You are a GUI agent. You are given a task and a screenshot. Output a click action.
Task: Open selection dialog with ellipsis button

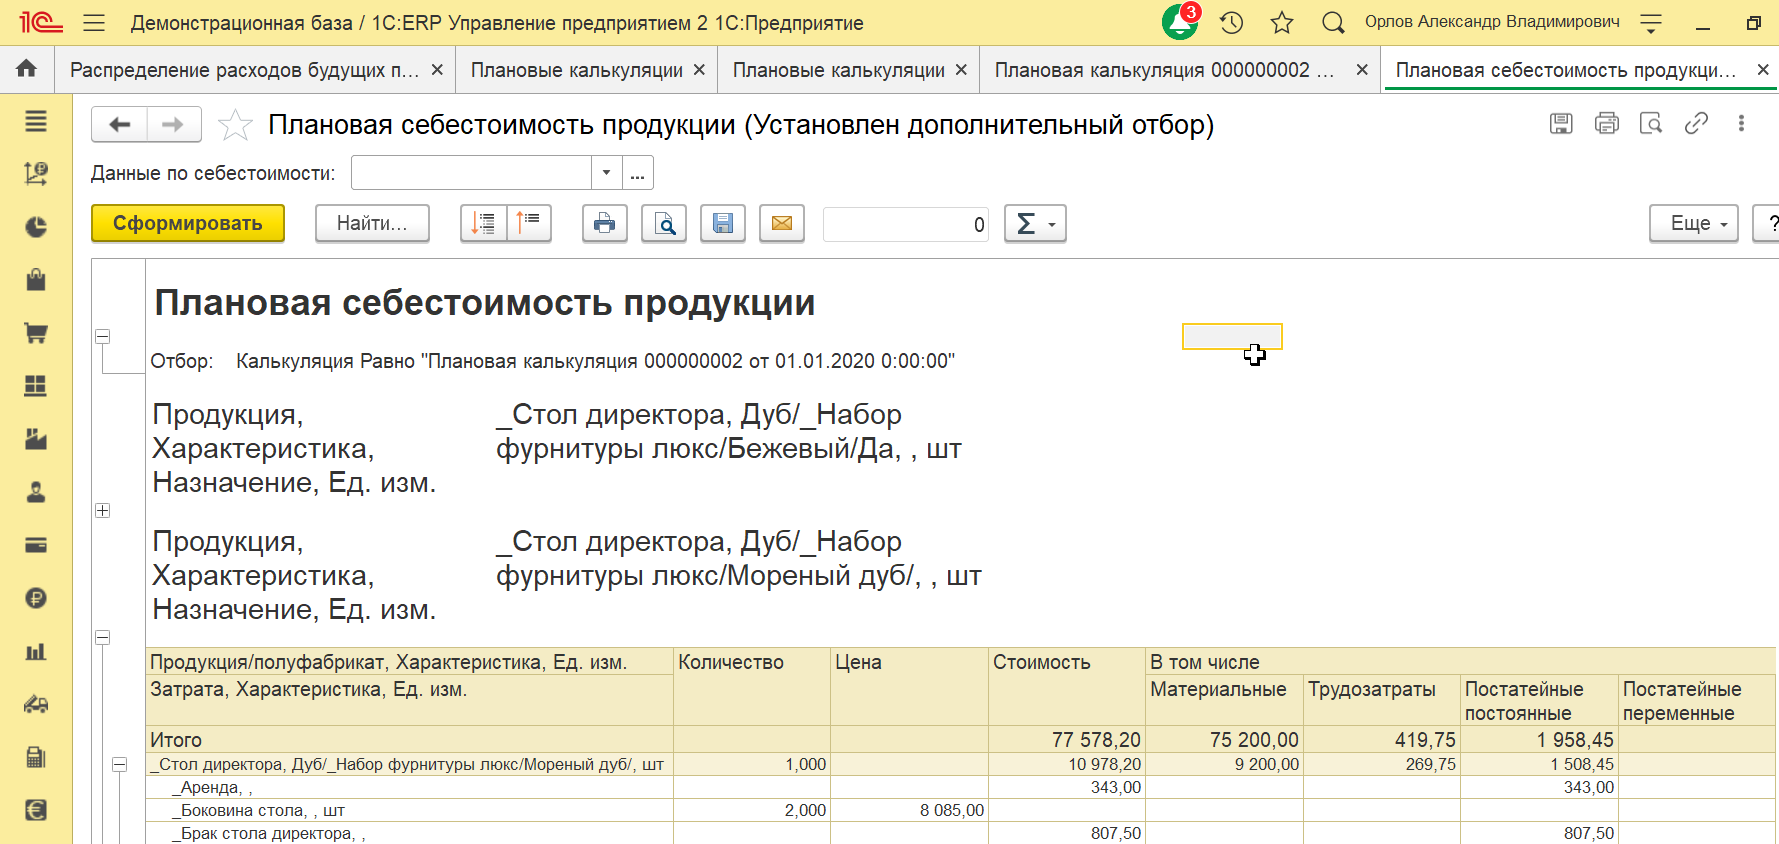pos(638,173)
